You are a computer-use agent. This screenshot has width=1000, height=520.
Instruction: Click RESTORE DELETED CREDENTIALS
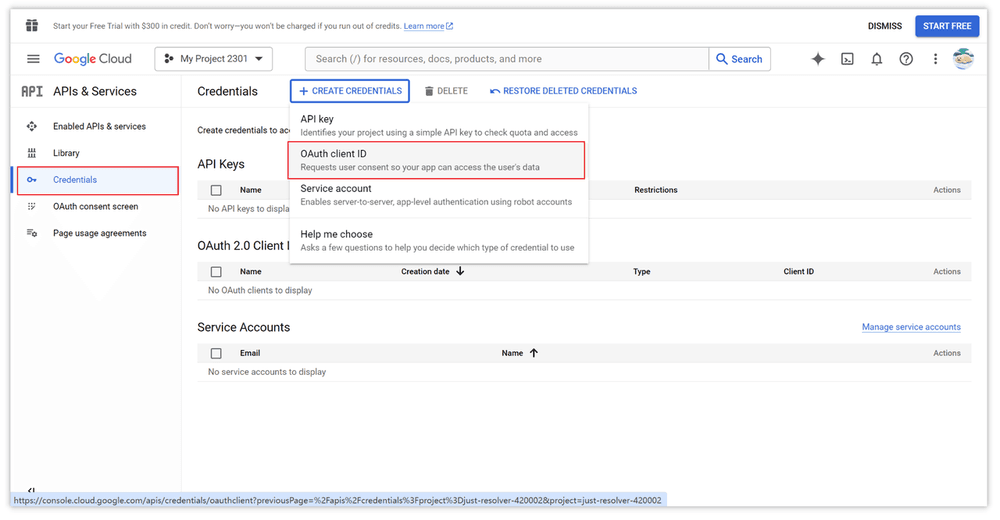[x=563, y=91]
